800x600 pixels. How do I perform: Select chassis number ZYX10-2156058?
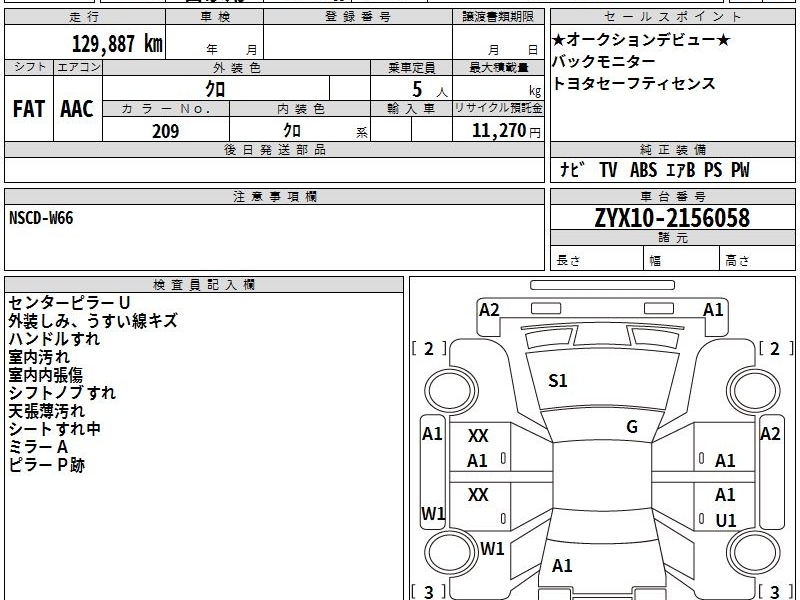tap(672, 218)
